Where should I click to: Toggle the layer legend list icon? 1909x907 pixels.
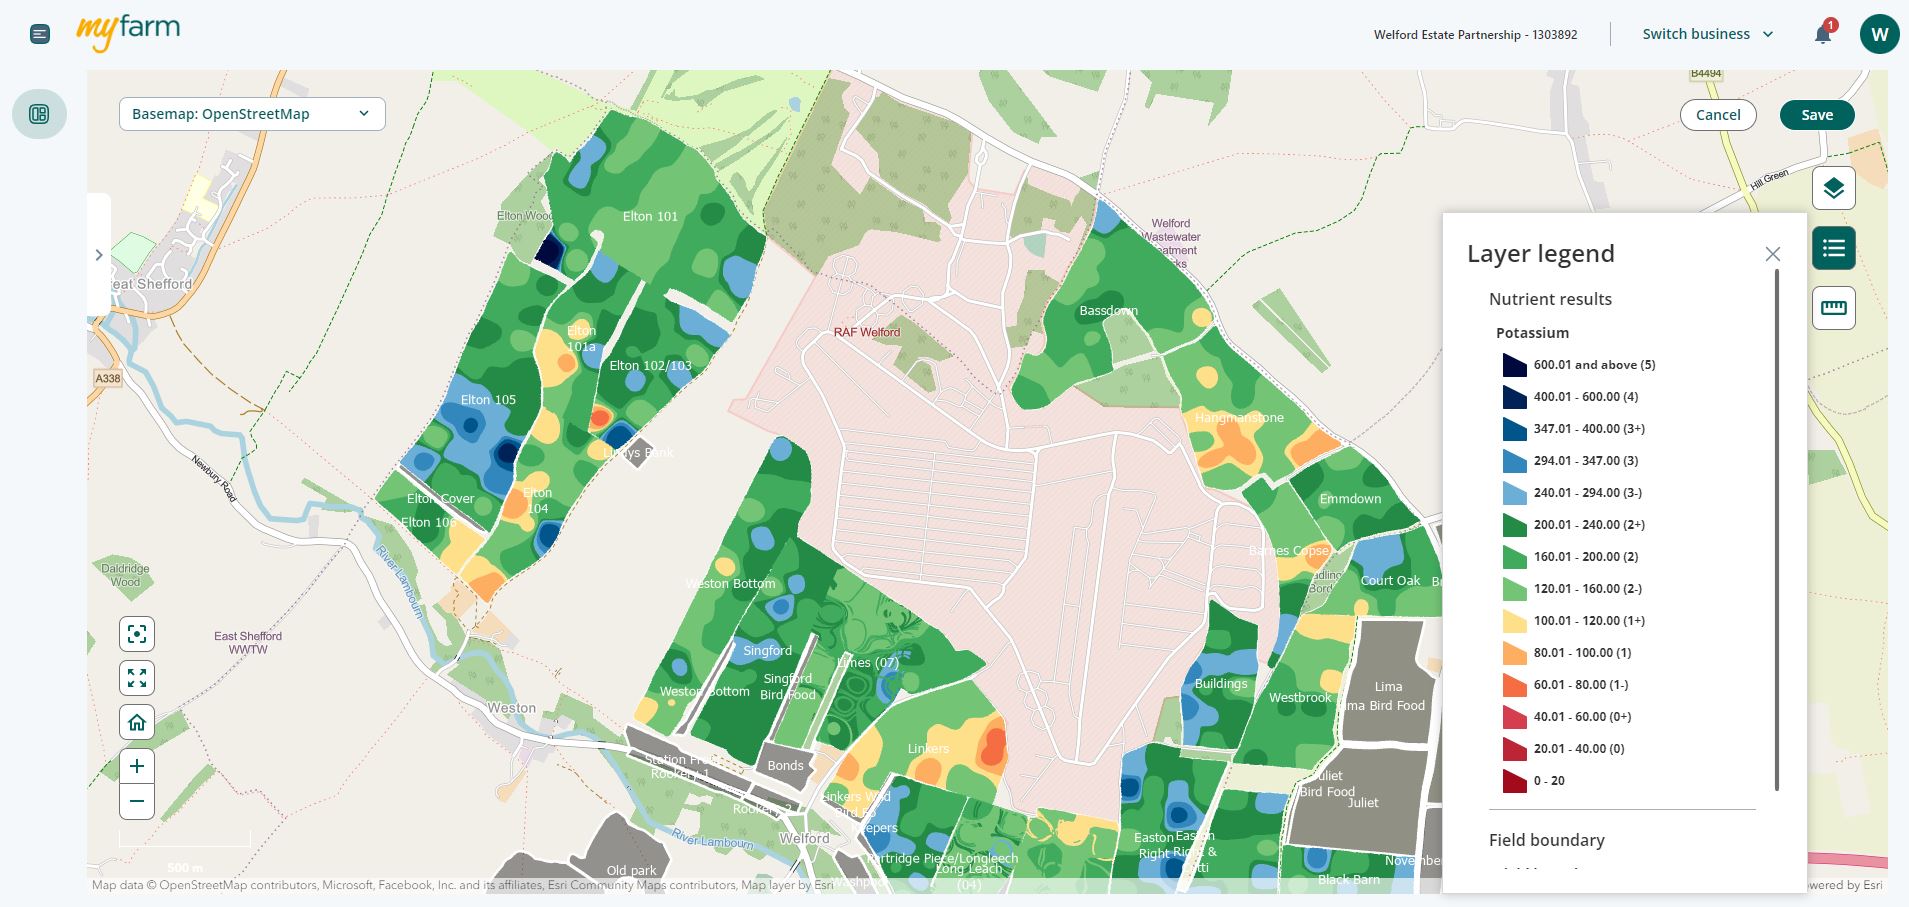(1833, 248)
